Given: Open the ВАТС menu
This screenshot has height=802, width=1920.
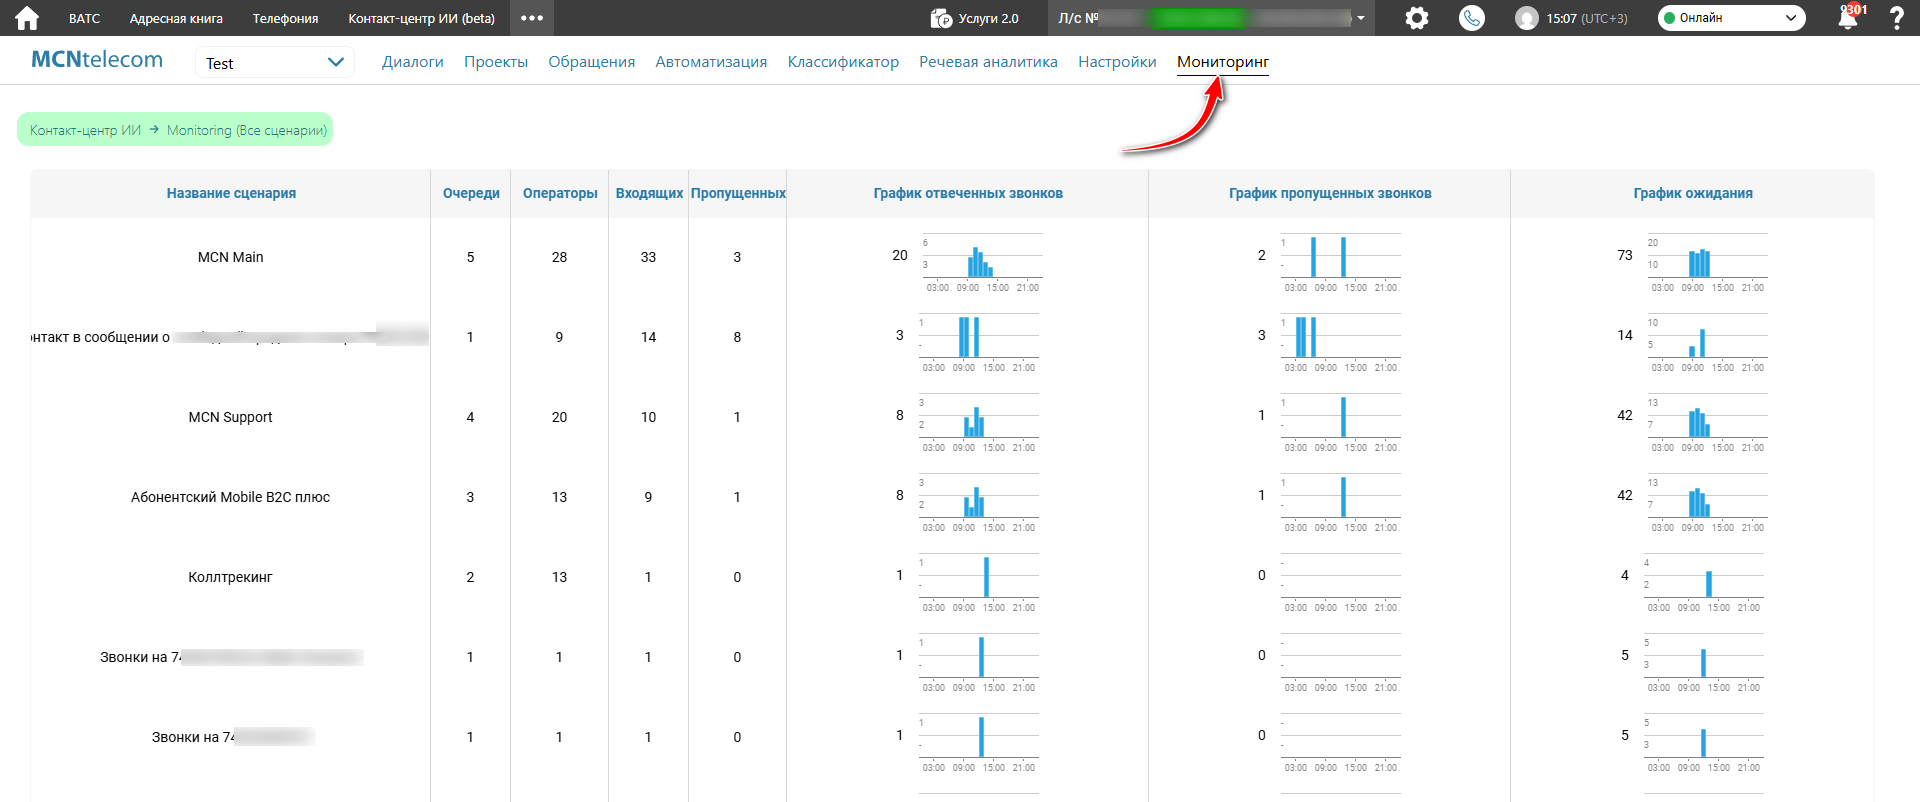Looking at the screenshot, I should (84, 18).
